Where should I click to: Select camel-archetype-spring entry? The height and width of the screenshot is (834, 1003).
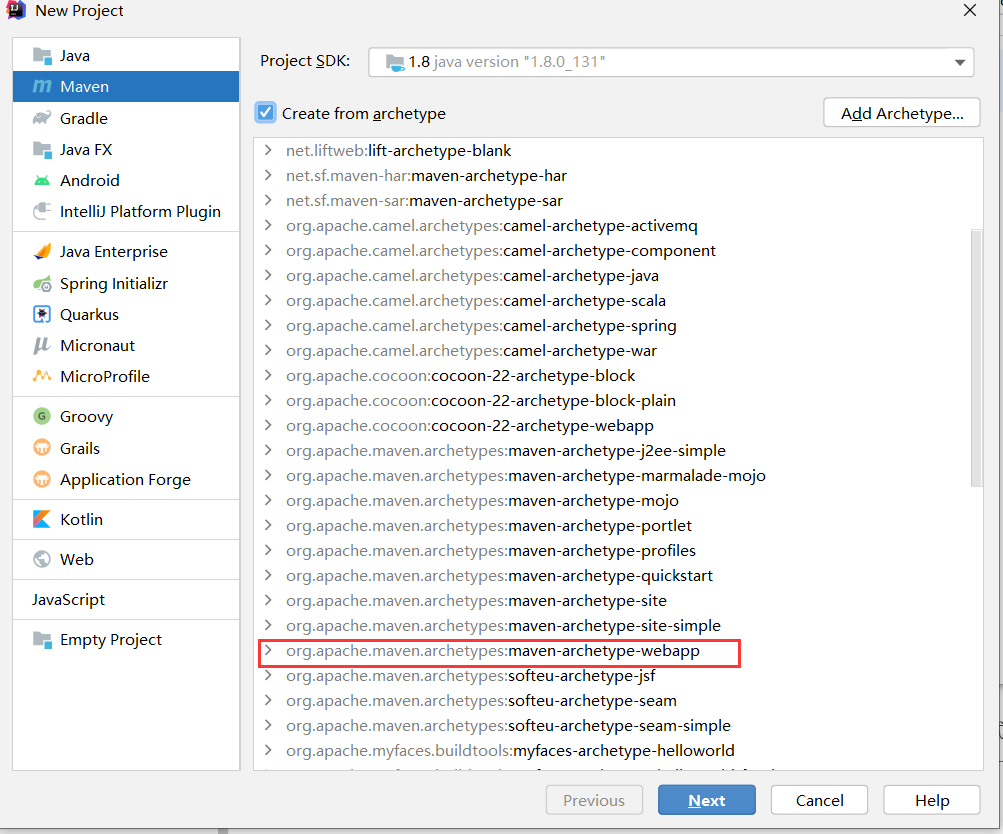click(x=481, y=326)
